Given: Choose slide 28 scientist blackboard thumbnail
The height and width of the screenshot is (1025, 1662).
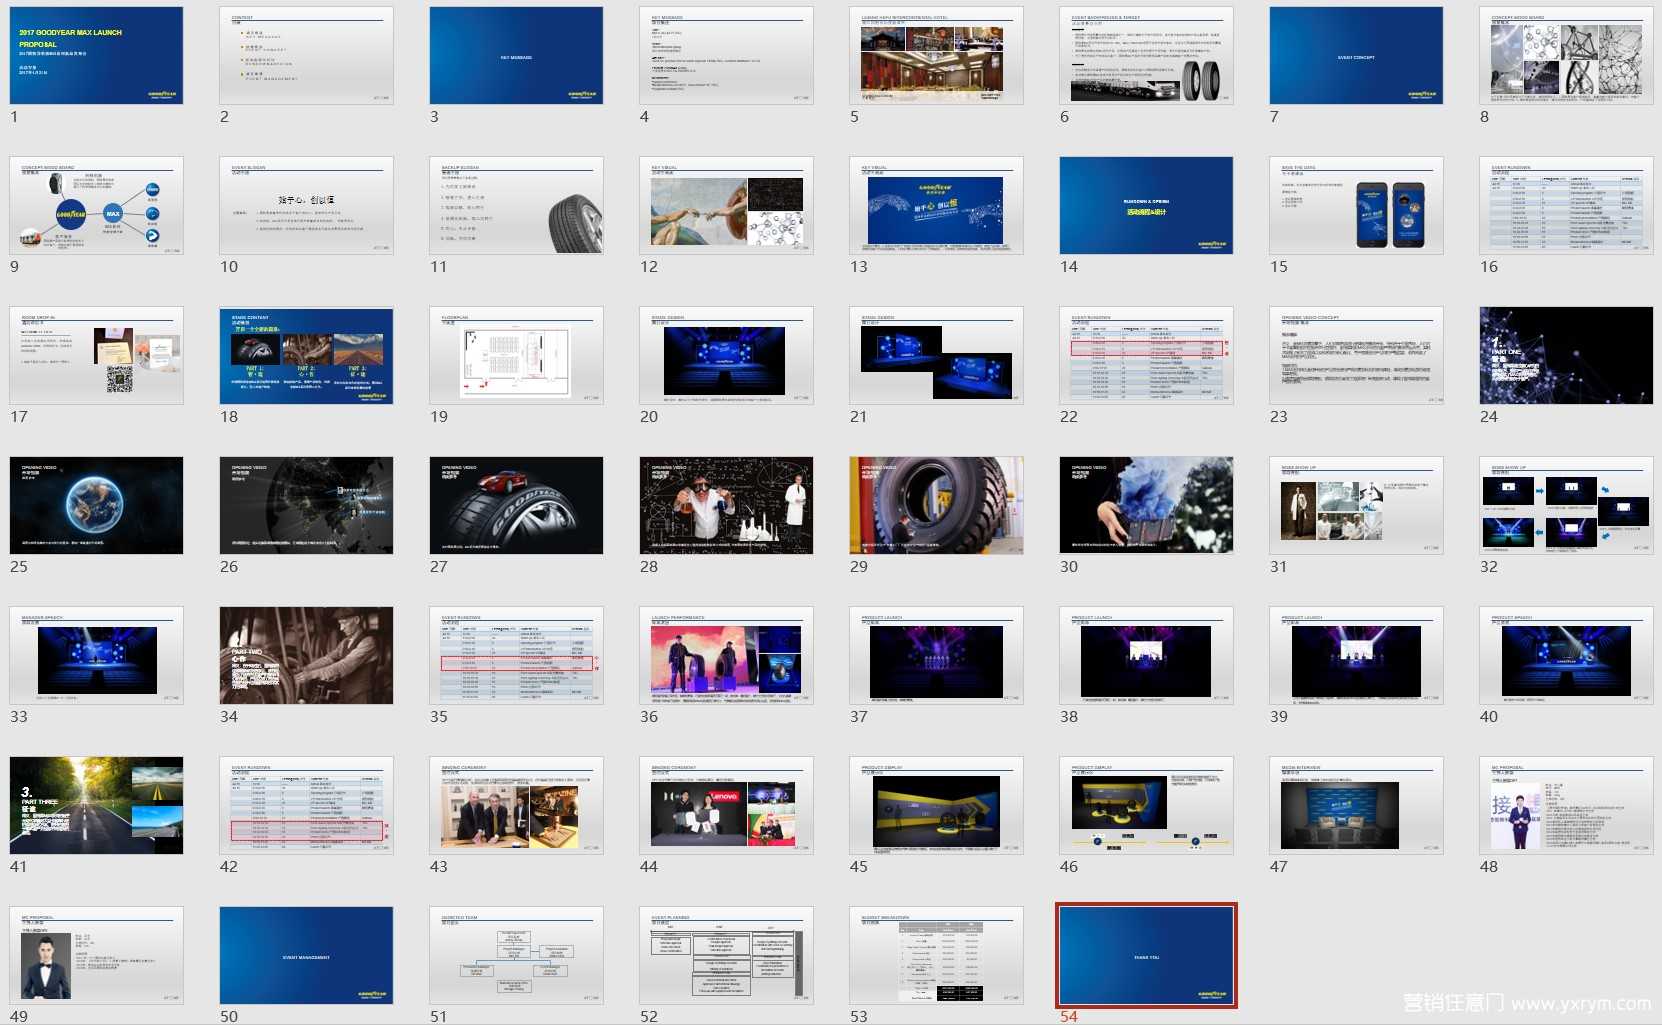Looking at the screenshot, I should [726, 505].
